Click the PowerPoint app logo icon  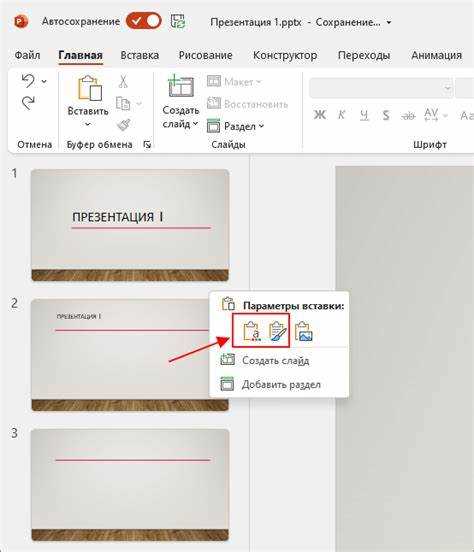21,22
